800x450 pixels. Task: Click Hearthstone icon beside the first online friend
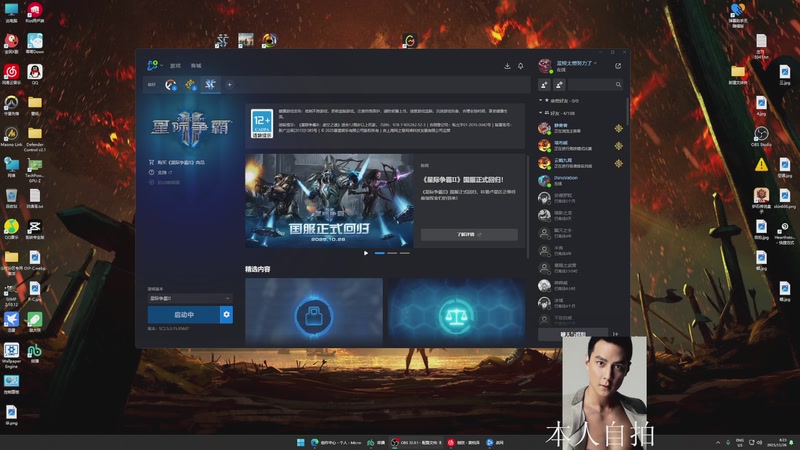(618, 128)
